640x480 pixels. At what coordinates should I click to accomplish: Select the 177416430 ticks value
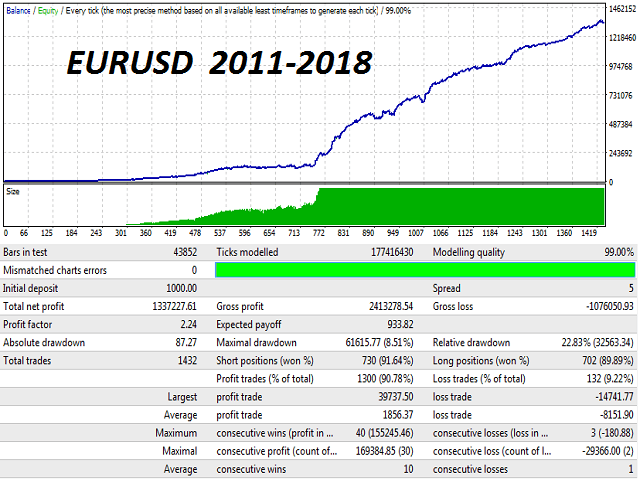pos(392,252)
